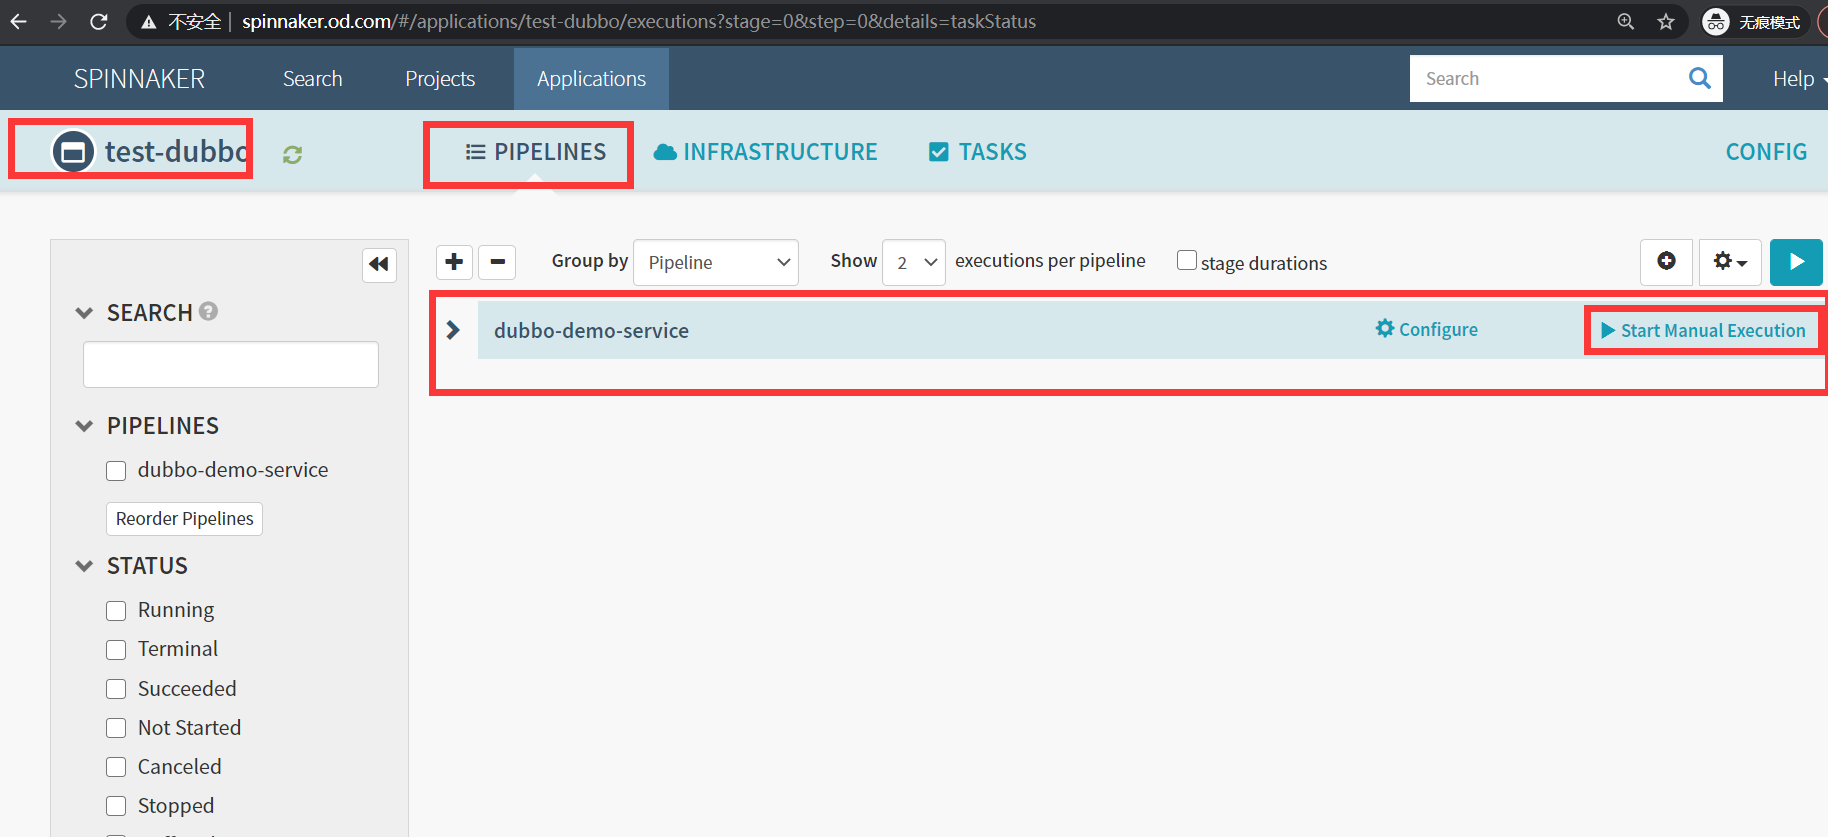
Task: Collapse all pipelines with minus button
Action: 497,262
